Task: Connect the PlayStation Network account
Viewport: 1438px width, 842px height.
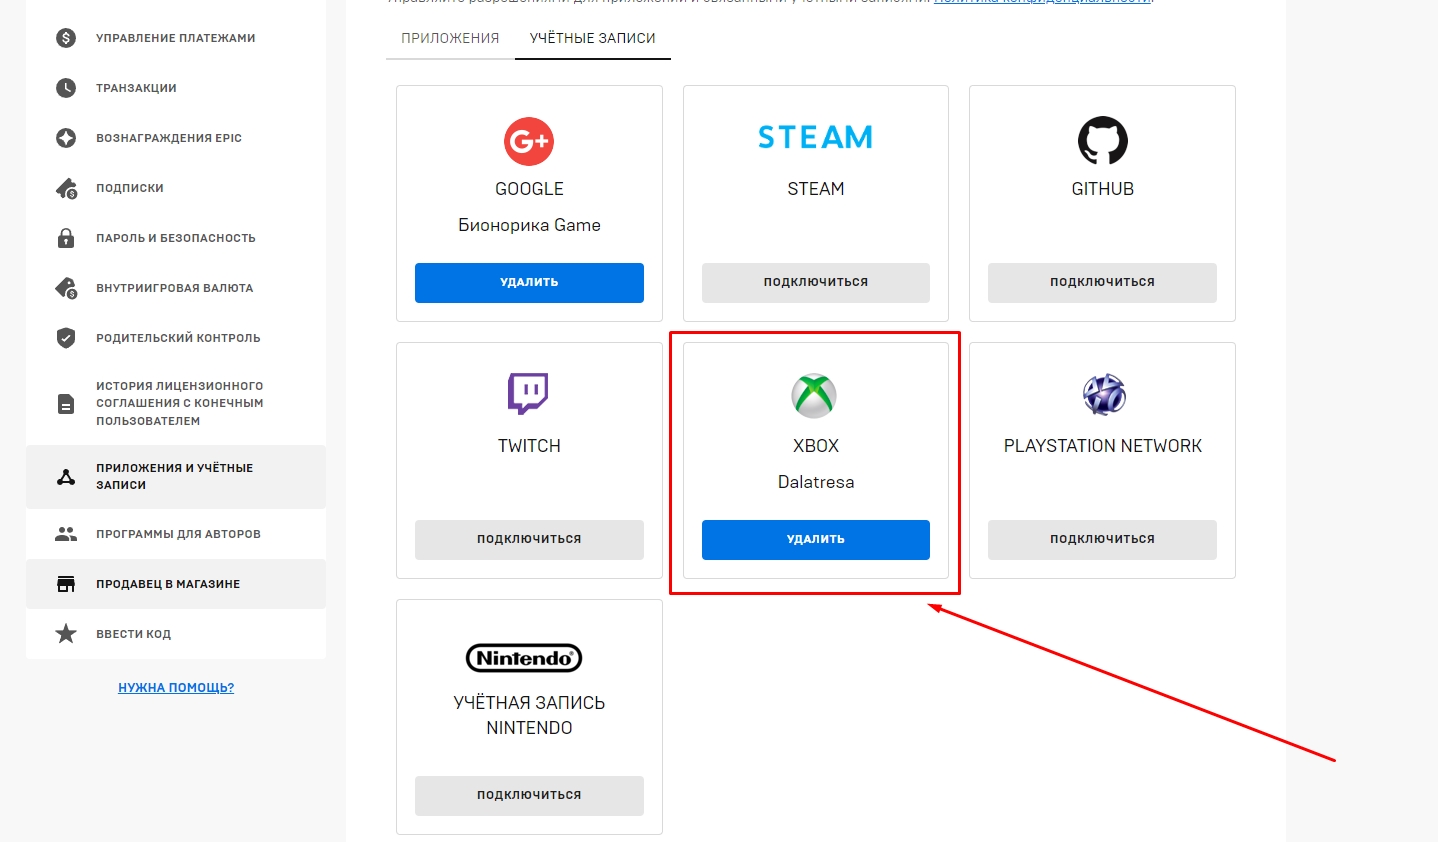Action: pyautogui.click(x=1102, y=539)
